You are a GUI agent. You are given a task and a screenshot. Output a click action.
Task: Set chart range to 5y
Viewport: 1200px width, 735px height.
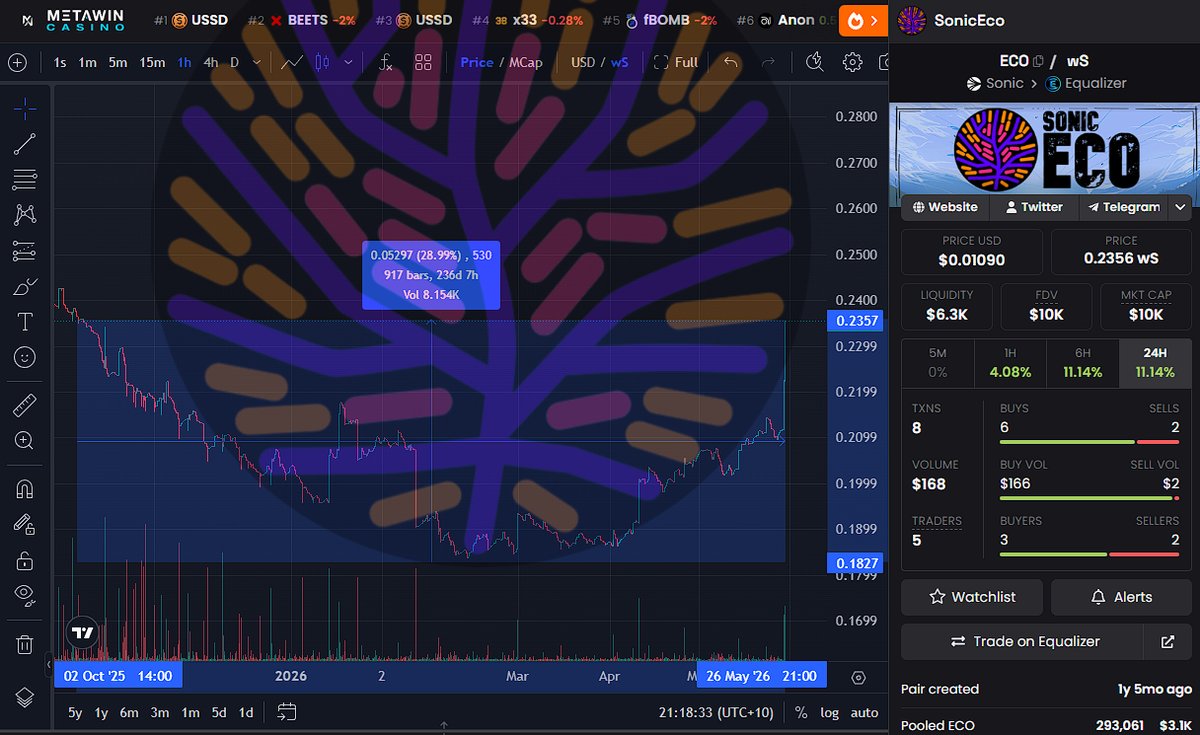pyautogui.click(x=75, y=713)
